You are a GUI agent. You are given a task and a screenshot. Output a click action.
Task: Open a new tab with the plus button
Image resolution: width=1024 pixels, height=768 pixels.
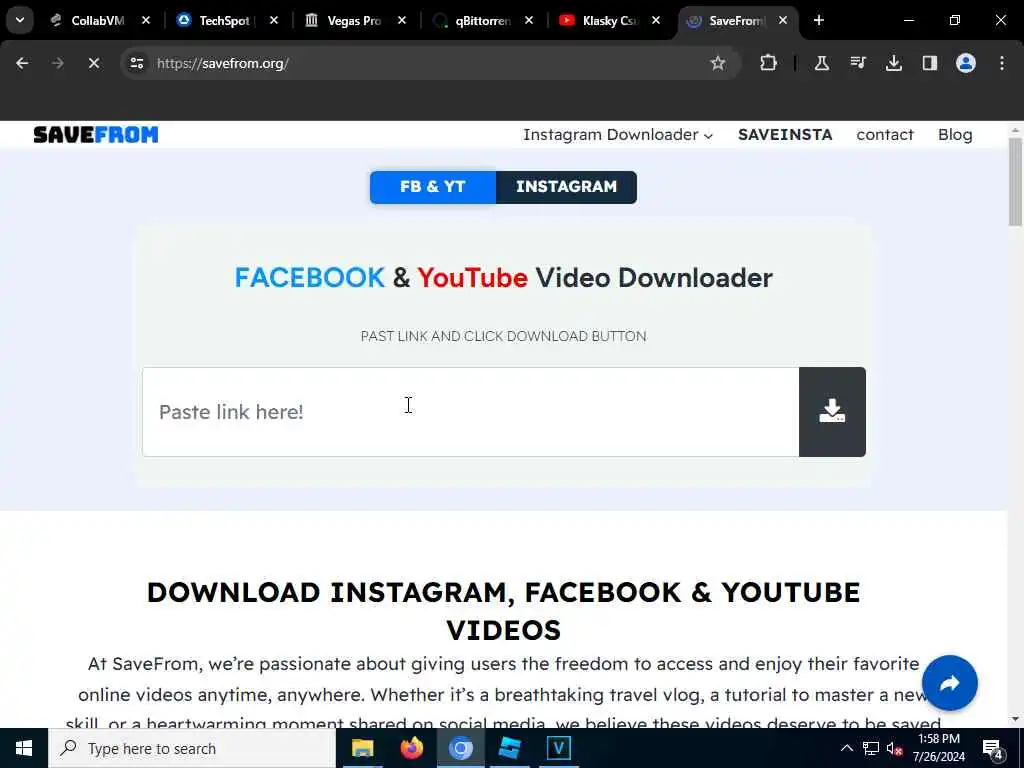click(819, 20)
